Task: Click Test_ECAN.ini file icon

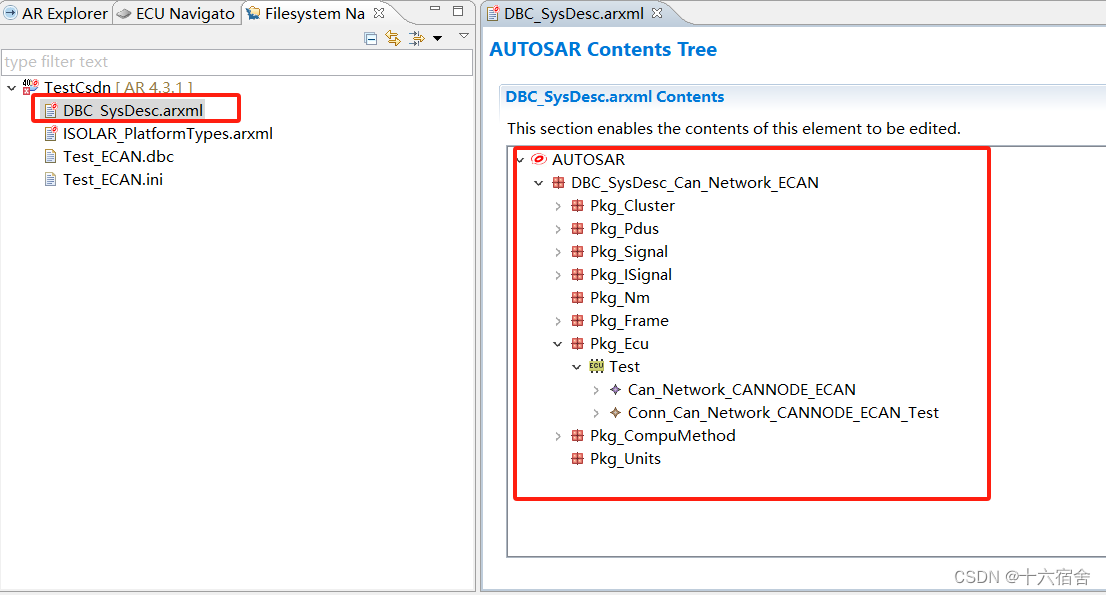Action: click(50, 180)
